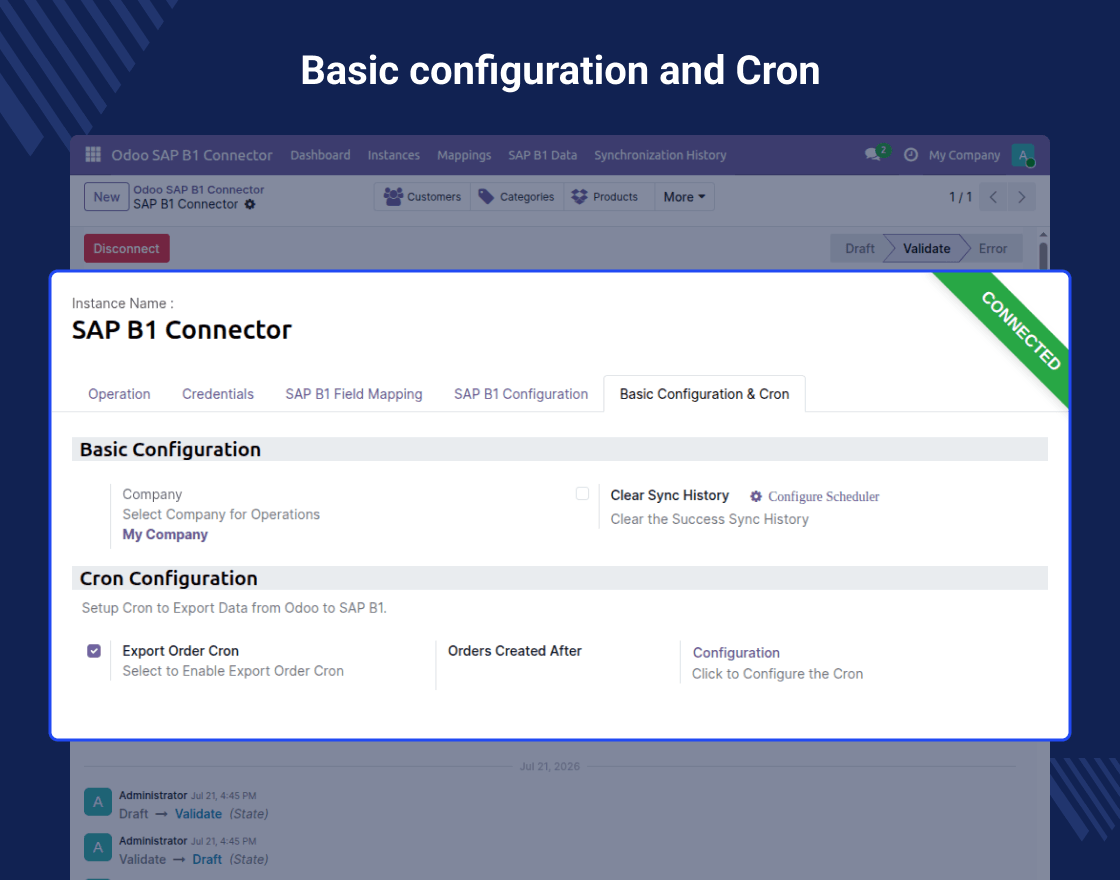The height and width of the screenshot is (880, 1120).
Task: Open the SAP B1 Data menu
Action: coord(543,155)
